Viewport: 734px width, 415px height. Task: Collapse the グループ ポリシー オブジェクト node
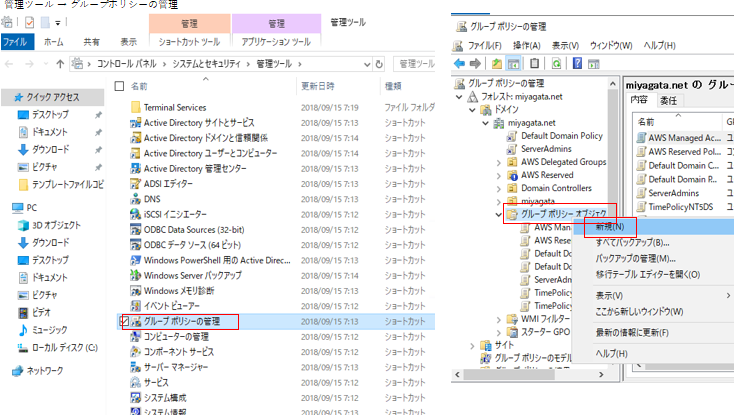click(499, 215)
